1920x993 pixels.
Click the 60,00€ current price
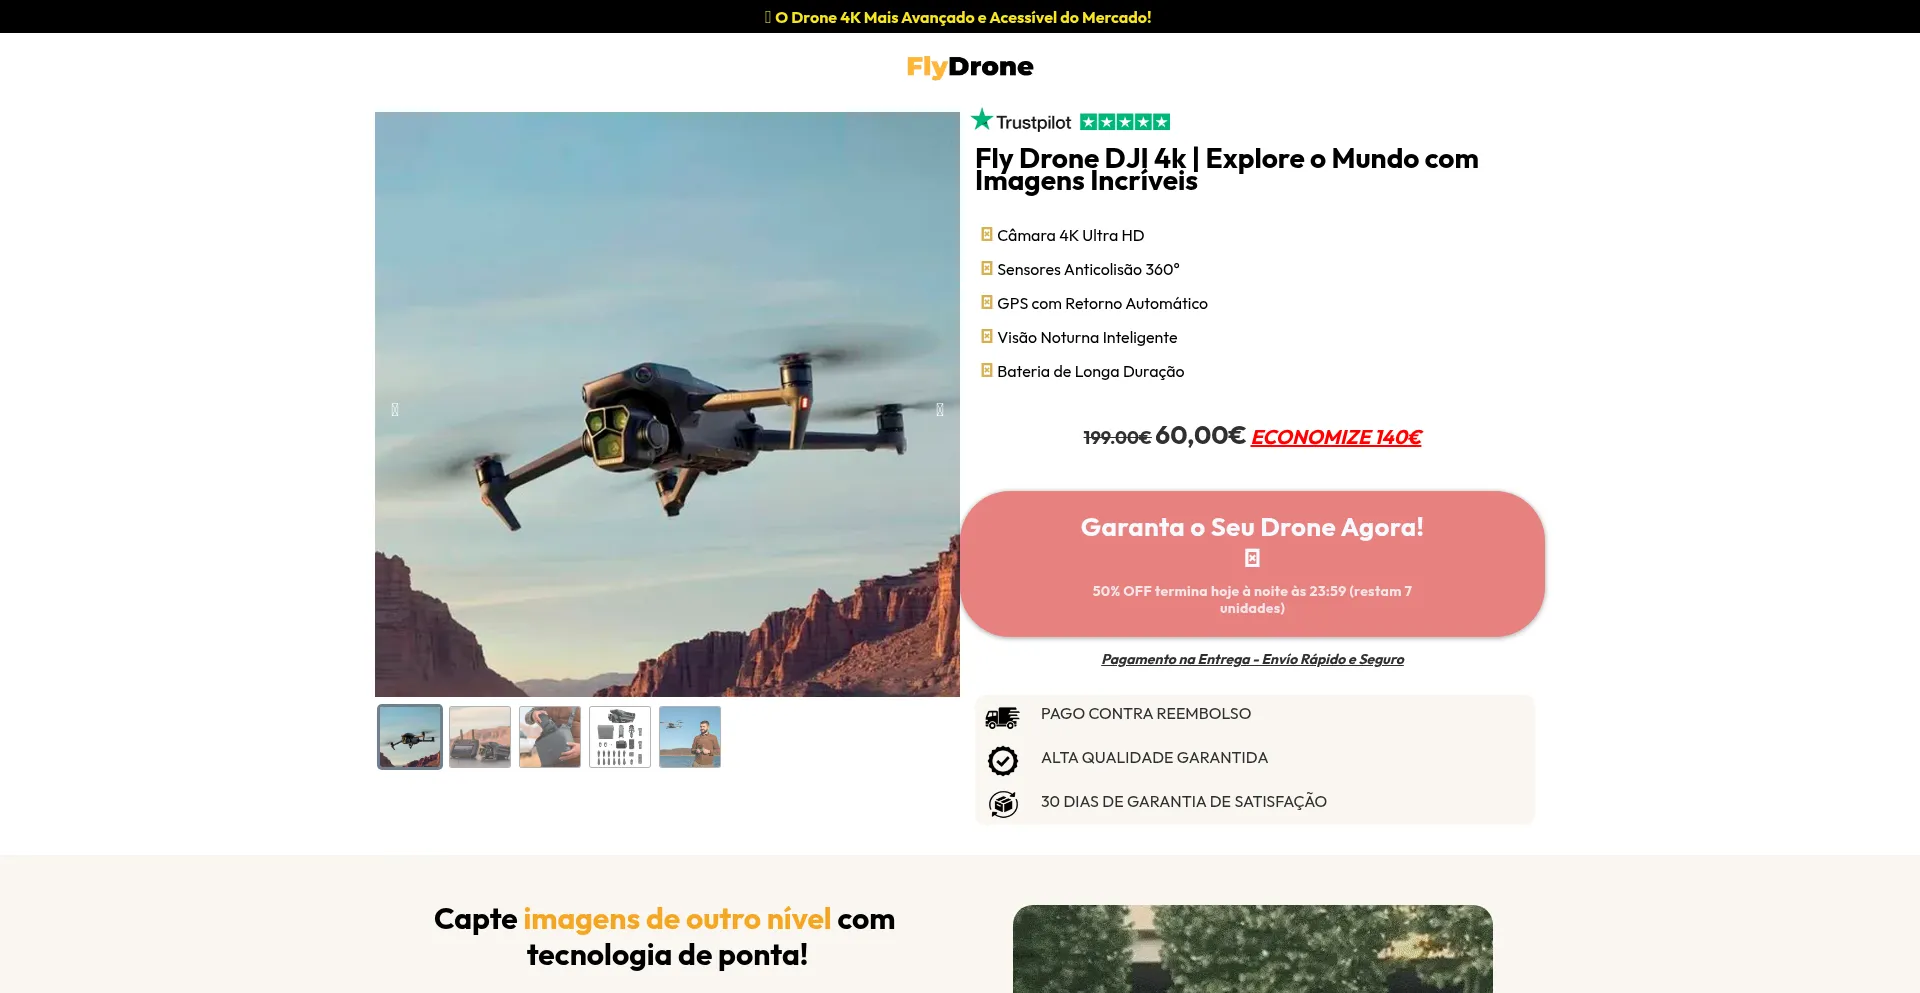(x=1200, y=435)
